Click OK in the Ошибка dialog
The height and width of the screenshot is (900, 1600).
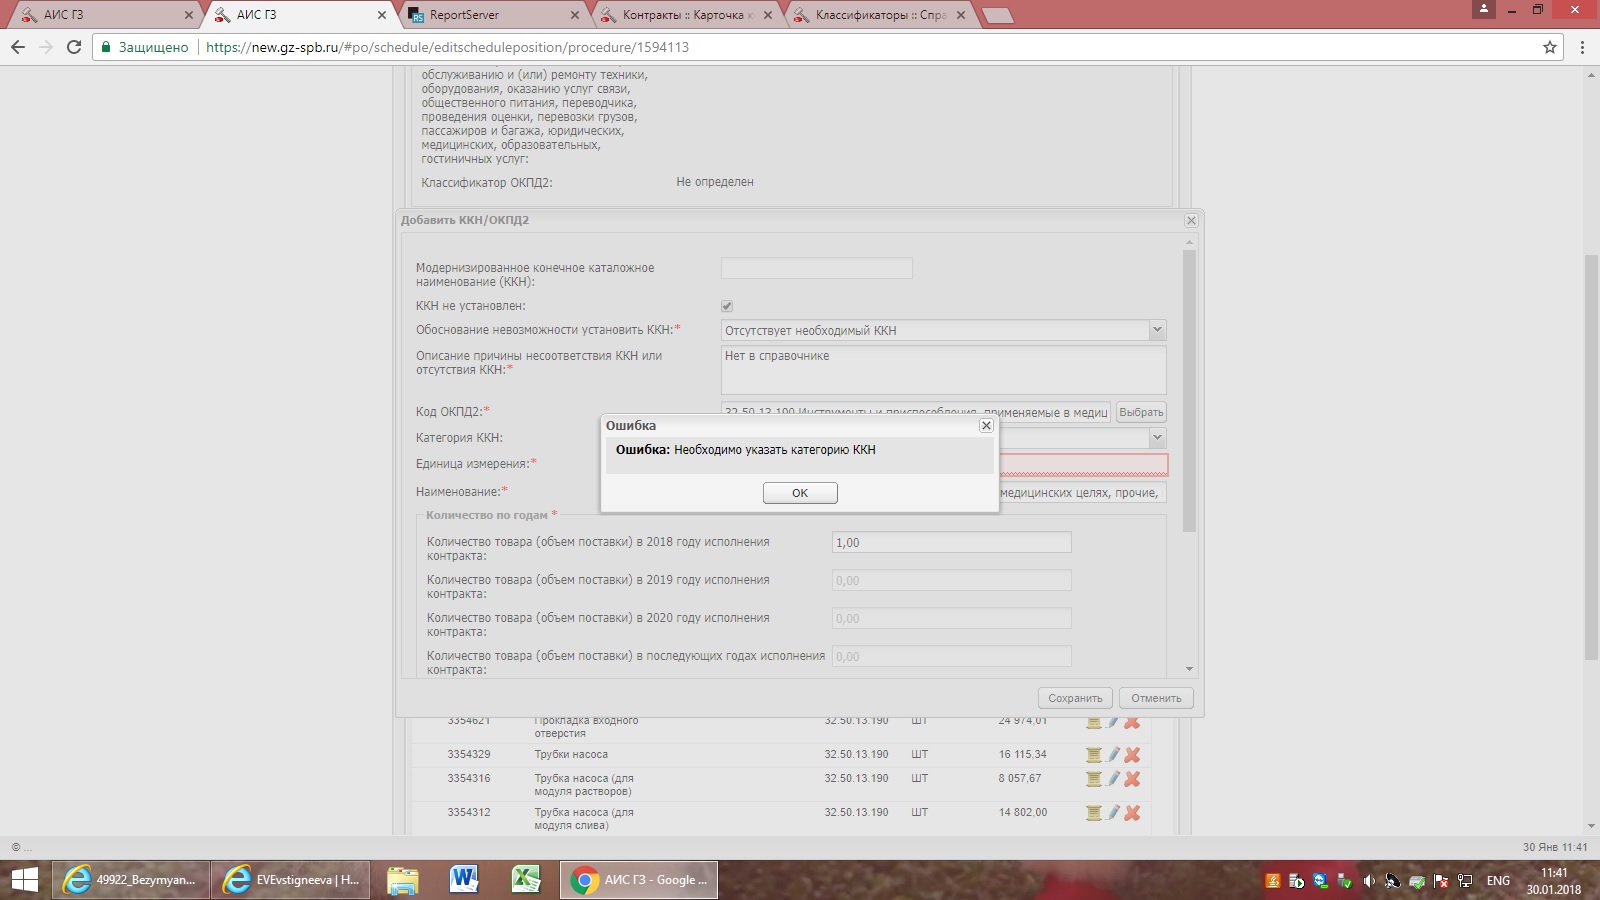(x=800, y=493)
